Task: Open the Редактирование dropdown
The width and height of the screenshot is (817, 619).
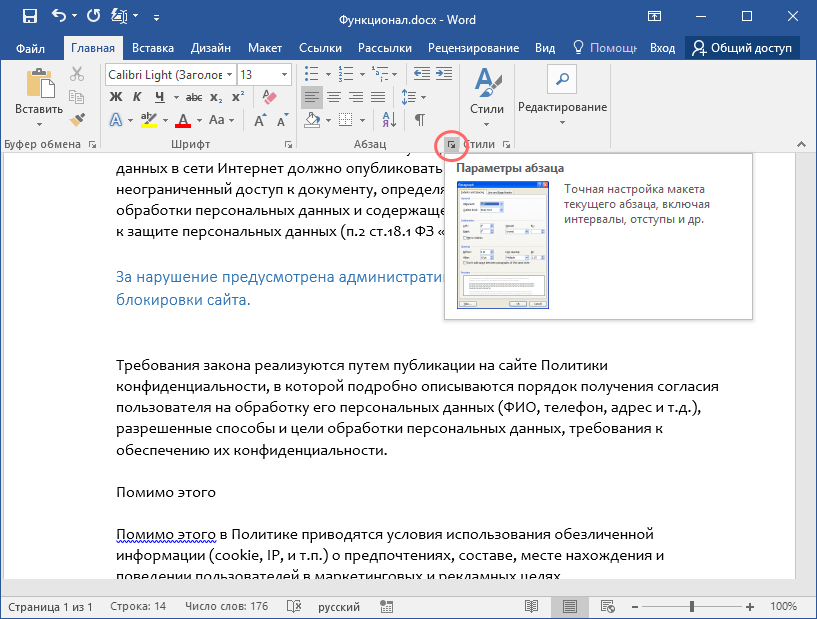Action: pyautogui.click(x=562, y=107)
